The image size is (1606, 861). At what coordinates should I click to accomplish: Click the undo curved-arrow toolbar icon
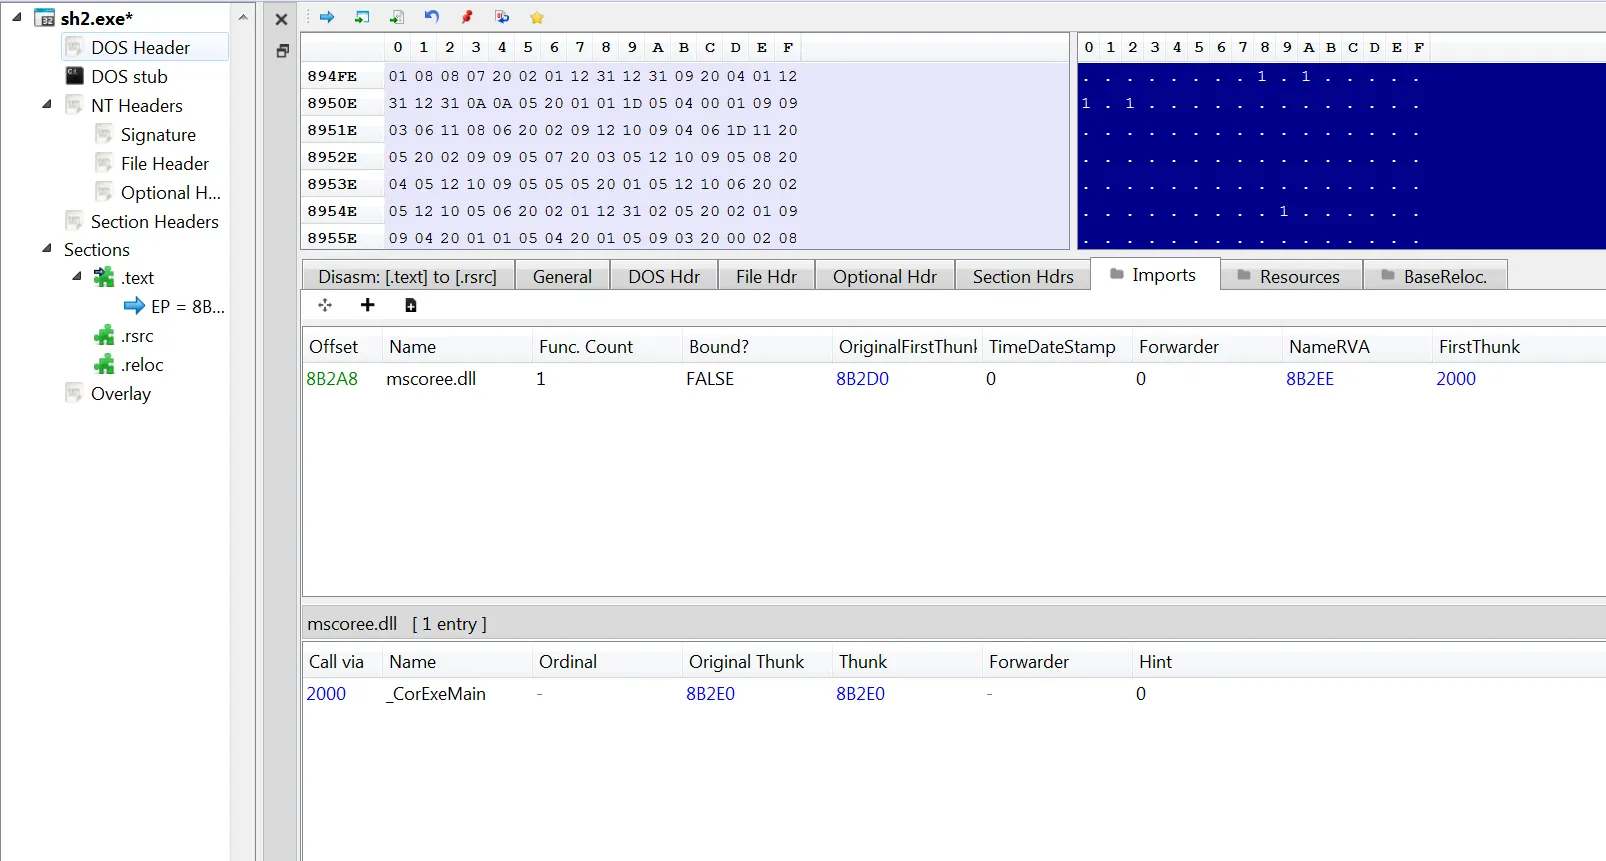coord(432,17)
